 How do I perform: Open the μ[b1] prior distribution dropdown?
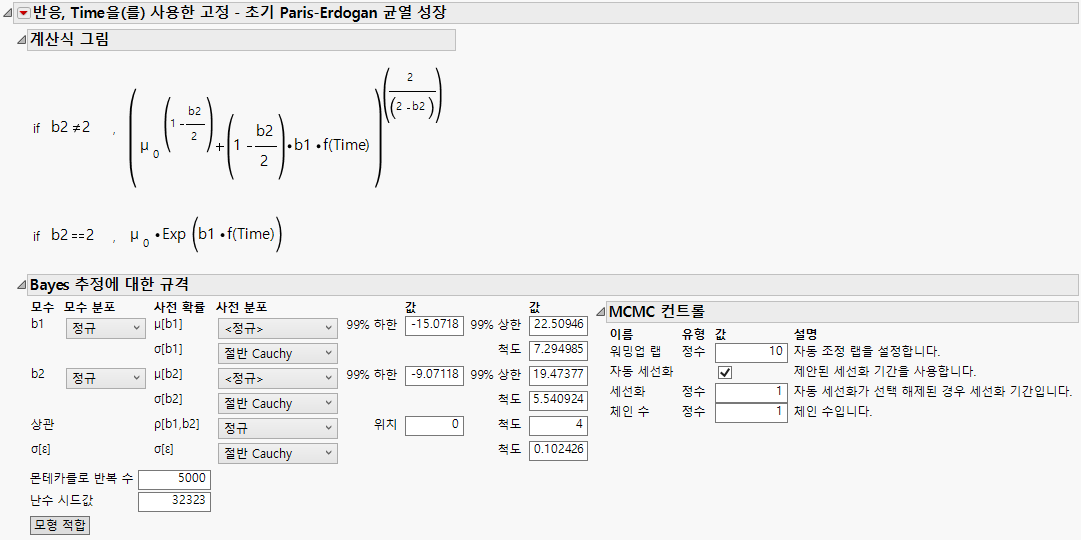277,328
